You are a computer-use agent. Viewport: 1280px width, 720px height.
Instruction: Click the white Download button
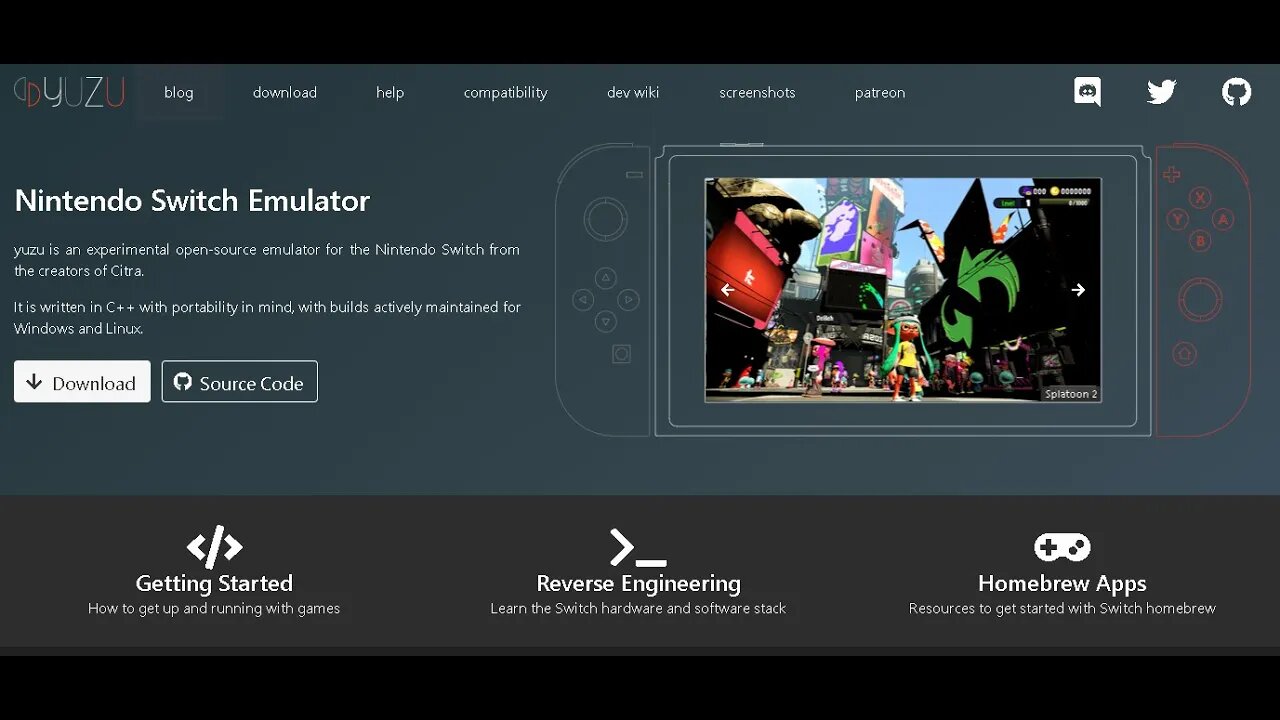click(82, 382)
